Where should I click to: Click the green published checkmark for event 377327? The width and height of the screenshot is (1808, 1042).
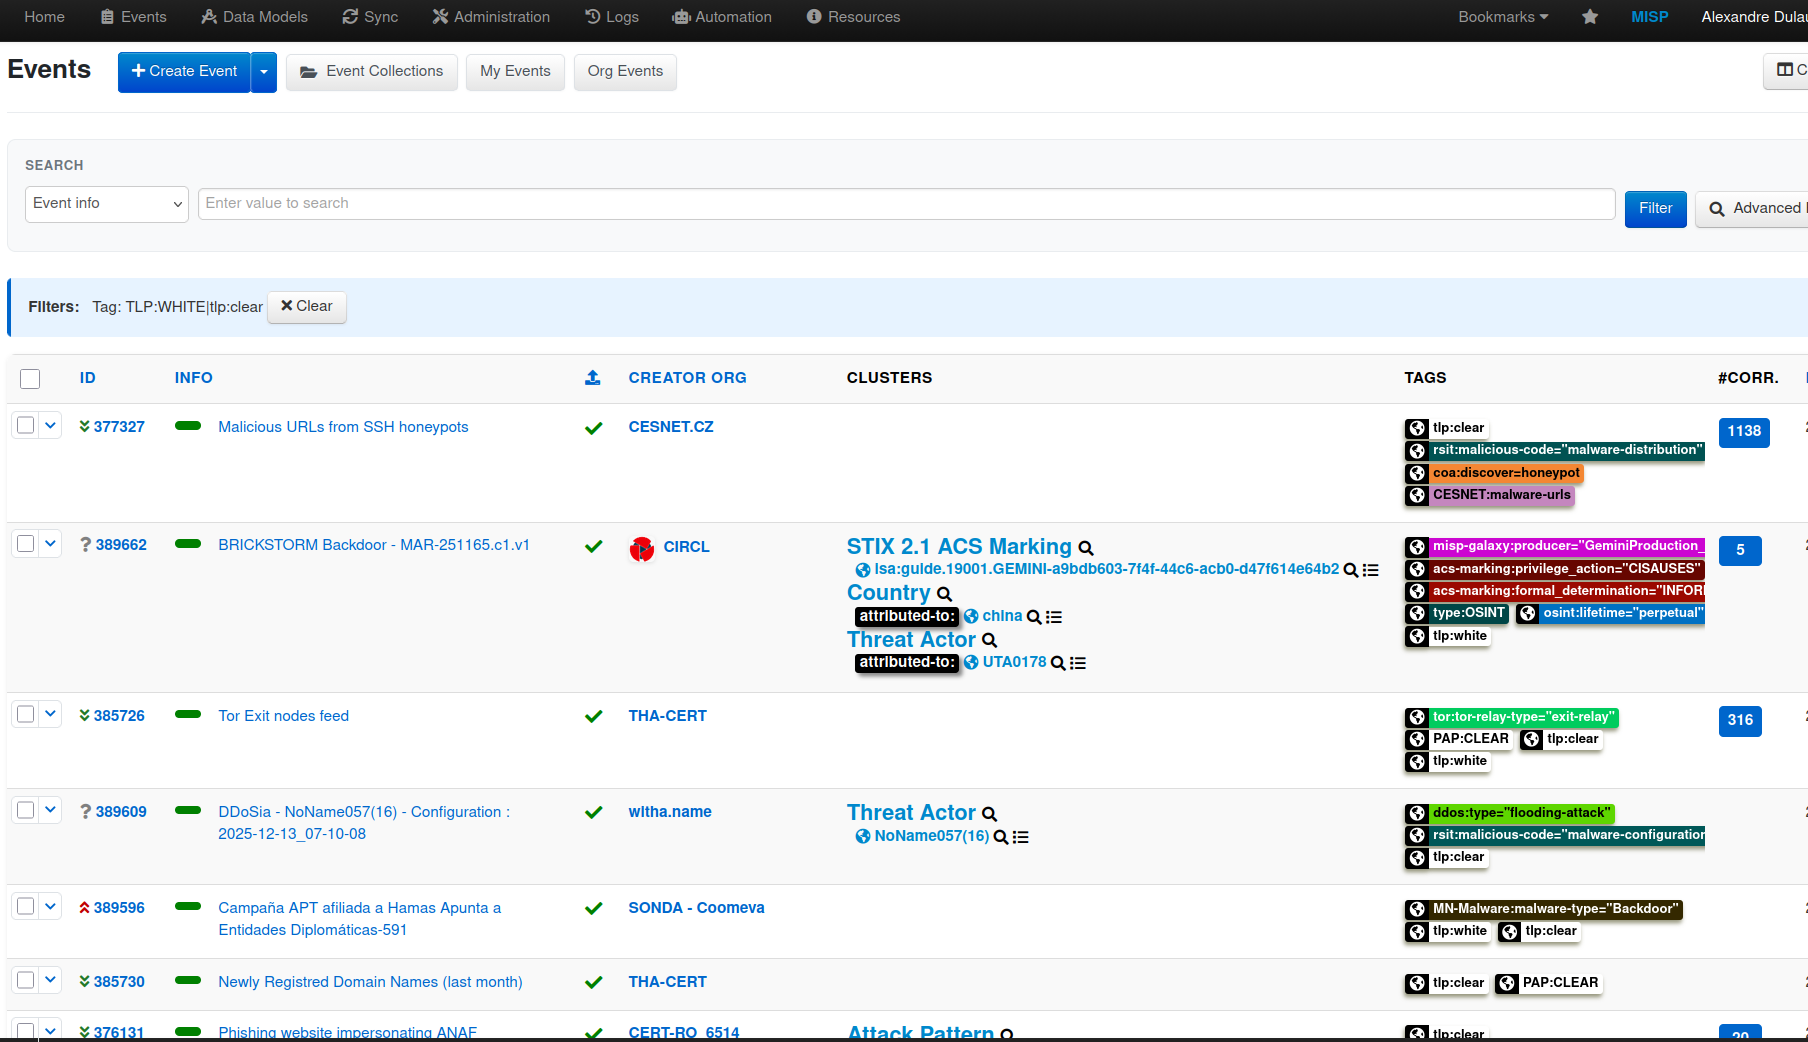594,427
